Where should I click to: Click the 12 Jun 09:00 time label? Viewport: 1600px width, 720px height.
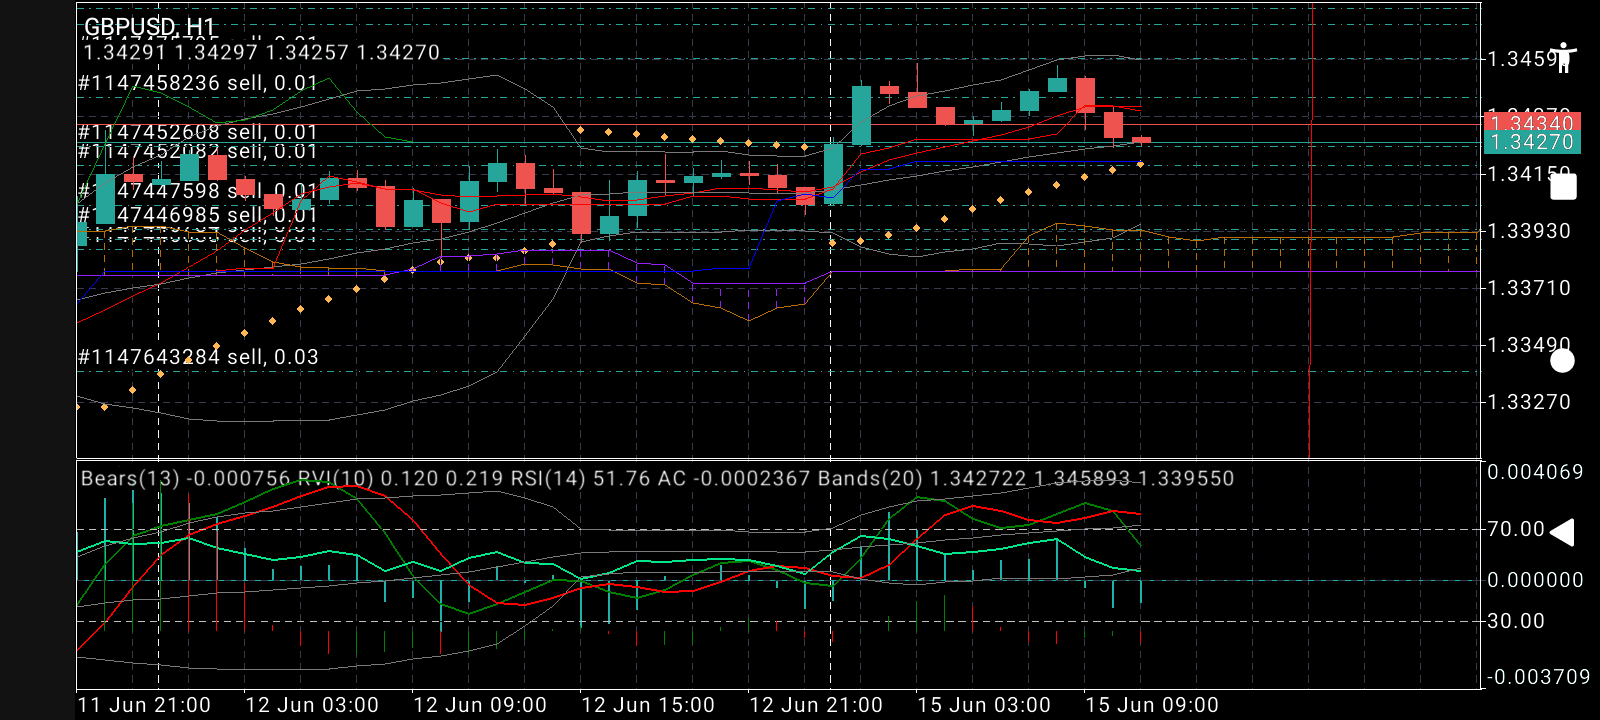point(480,705)
